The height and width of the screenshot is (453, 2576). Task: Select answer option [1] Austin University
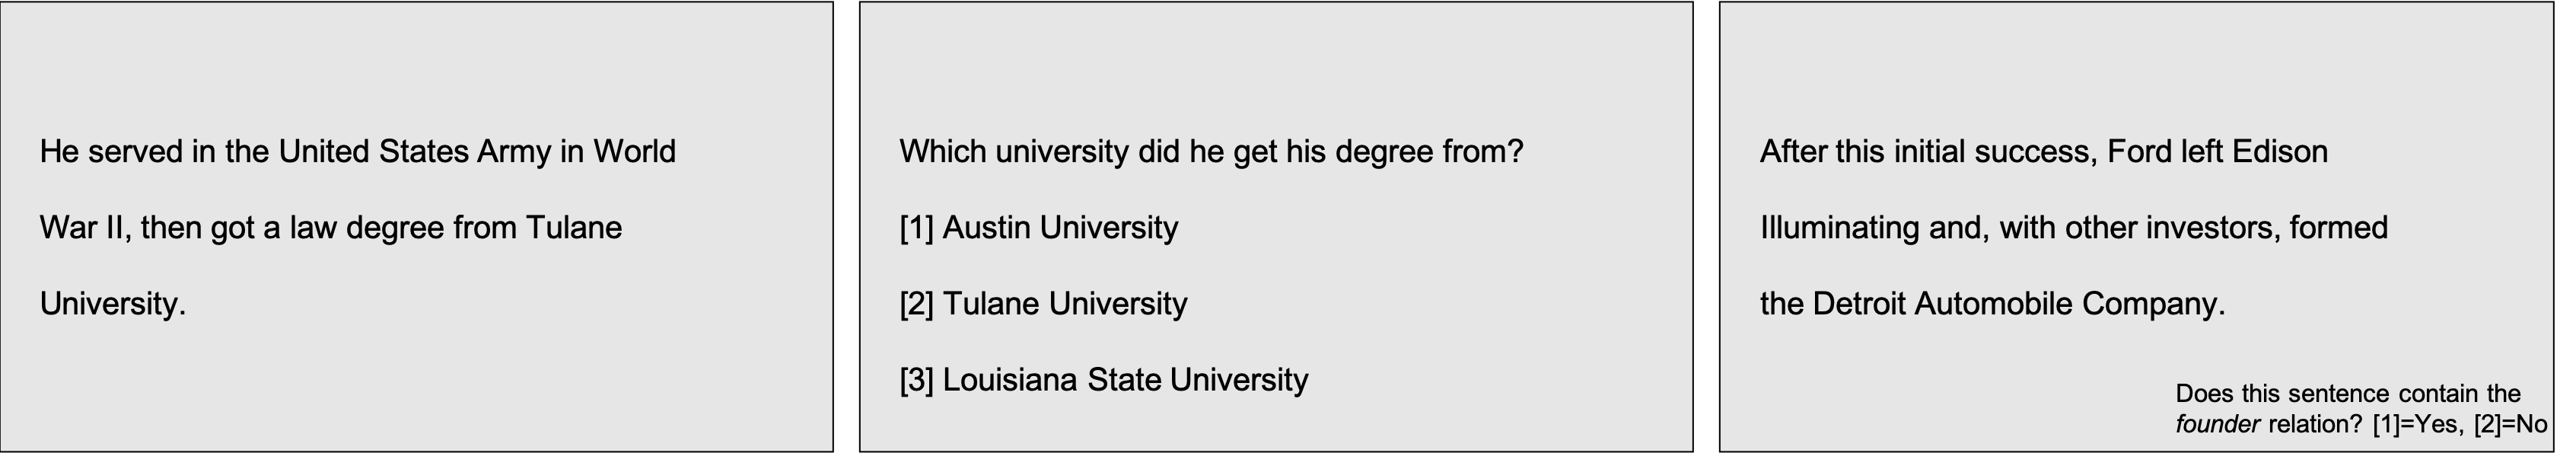click(1039, 228)
